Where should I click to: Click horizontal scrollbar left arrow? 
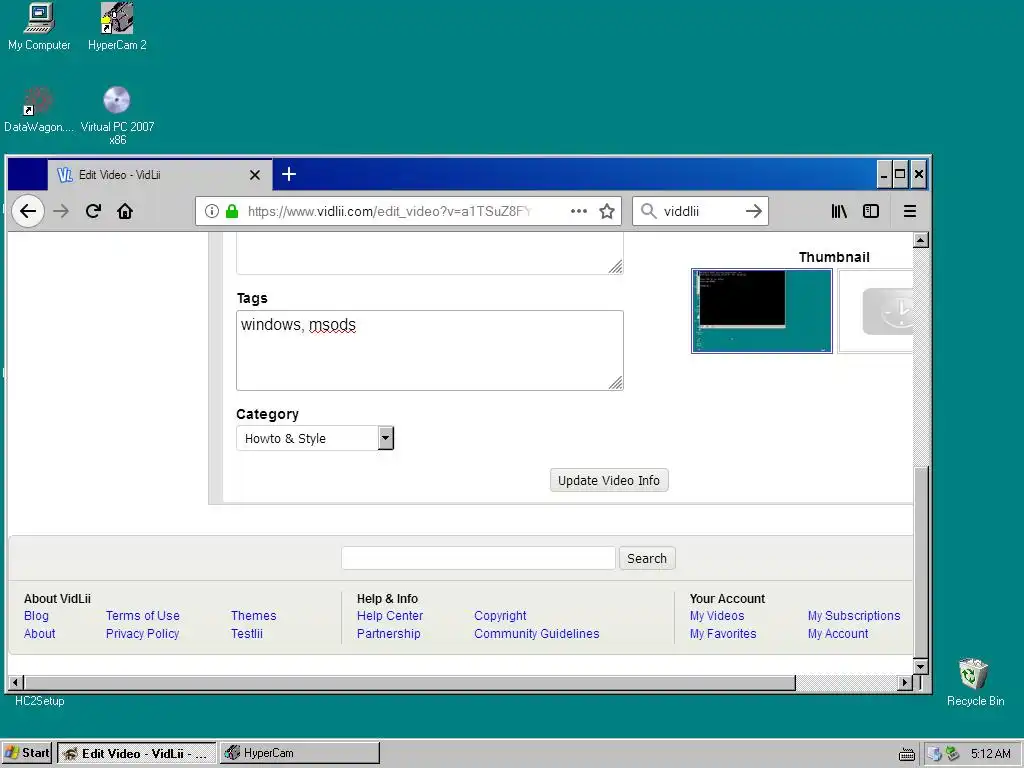click(16, 682)
